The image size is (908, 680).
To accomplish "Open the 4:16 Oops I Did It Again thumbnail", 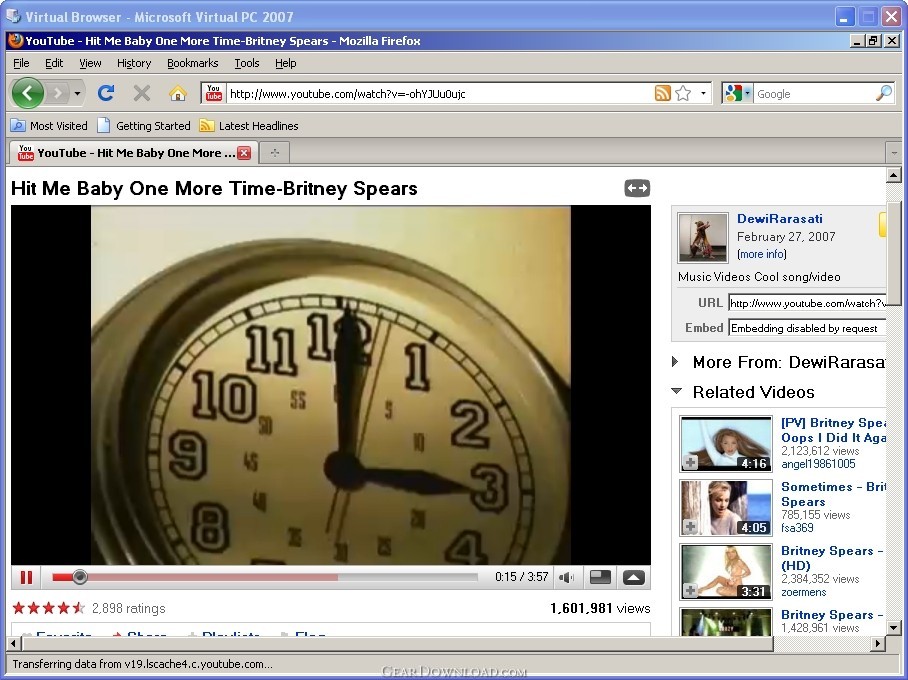I will coord(726,444).
